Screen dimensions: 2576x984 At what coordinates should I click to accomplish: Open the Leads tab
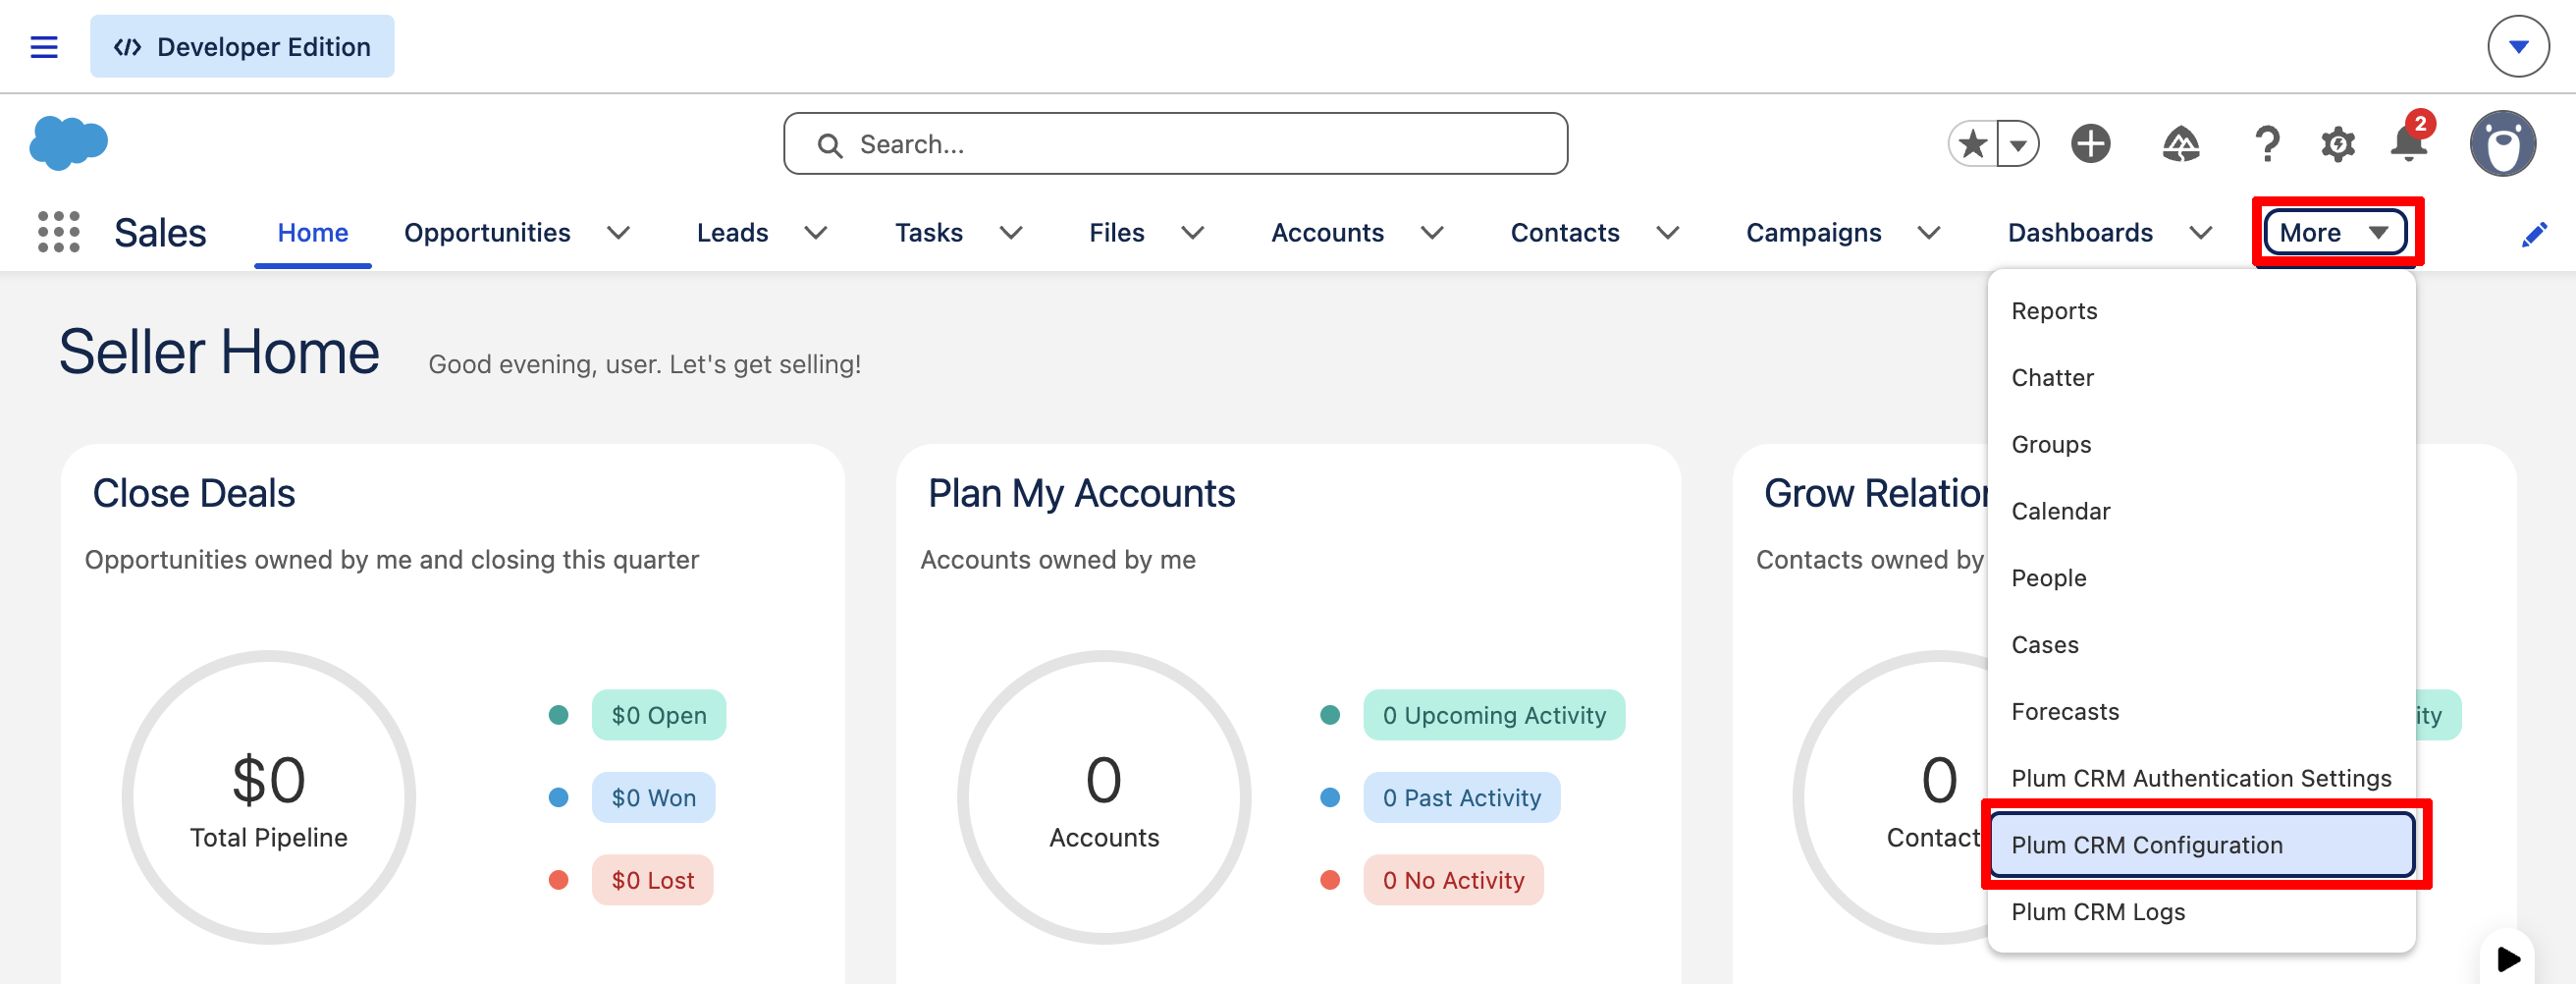point(732,233)
